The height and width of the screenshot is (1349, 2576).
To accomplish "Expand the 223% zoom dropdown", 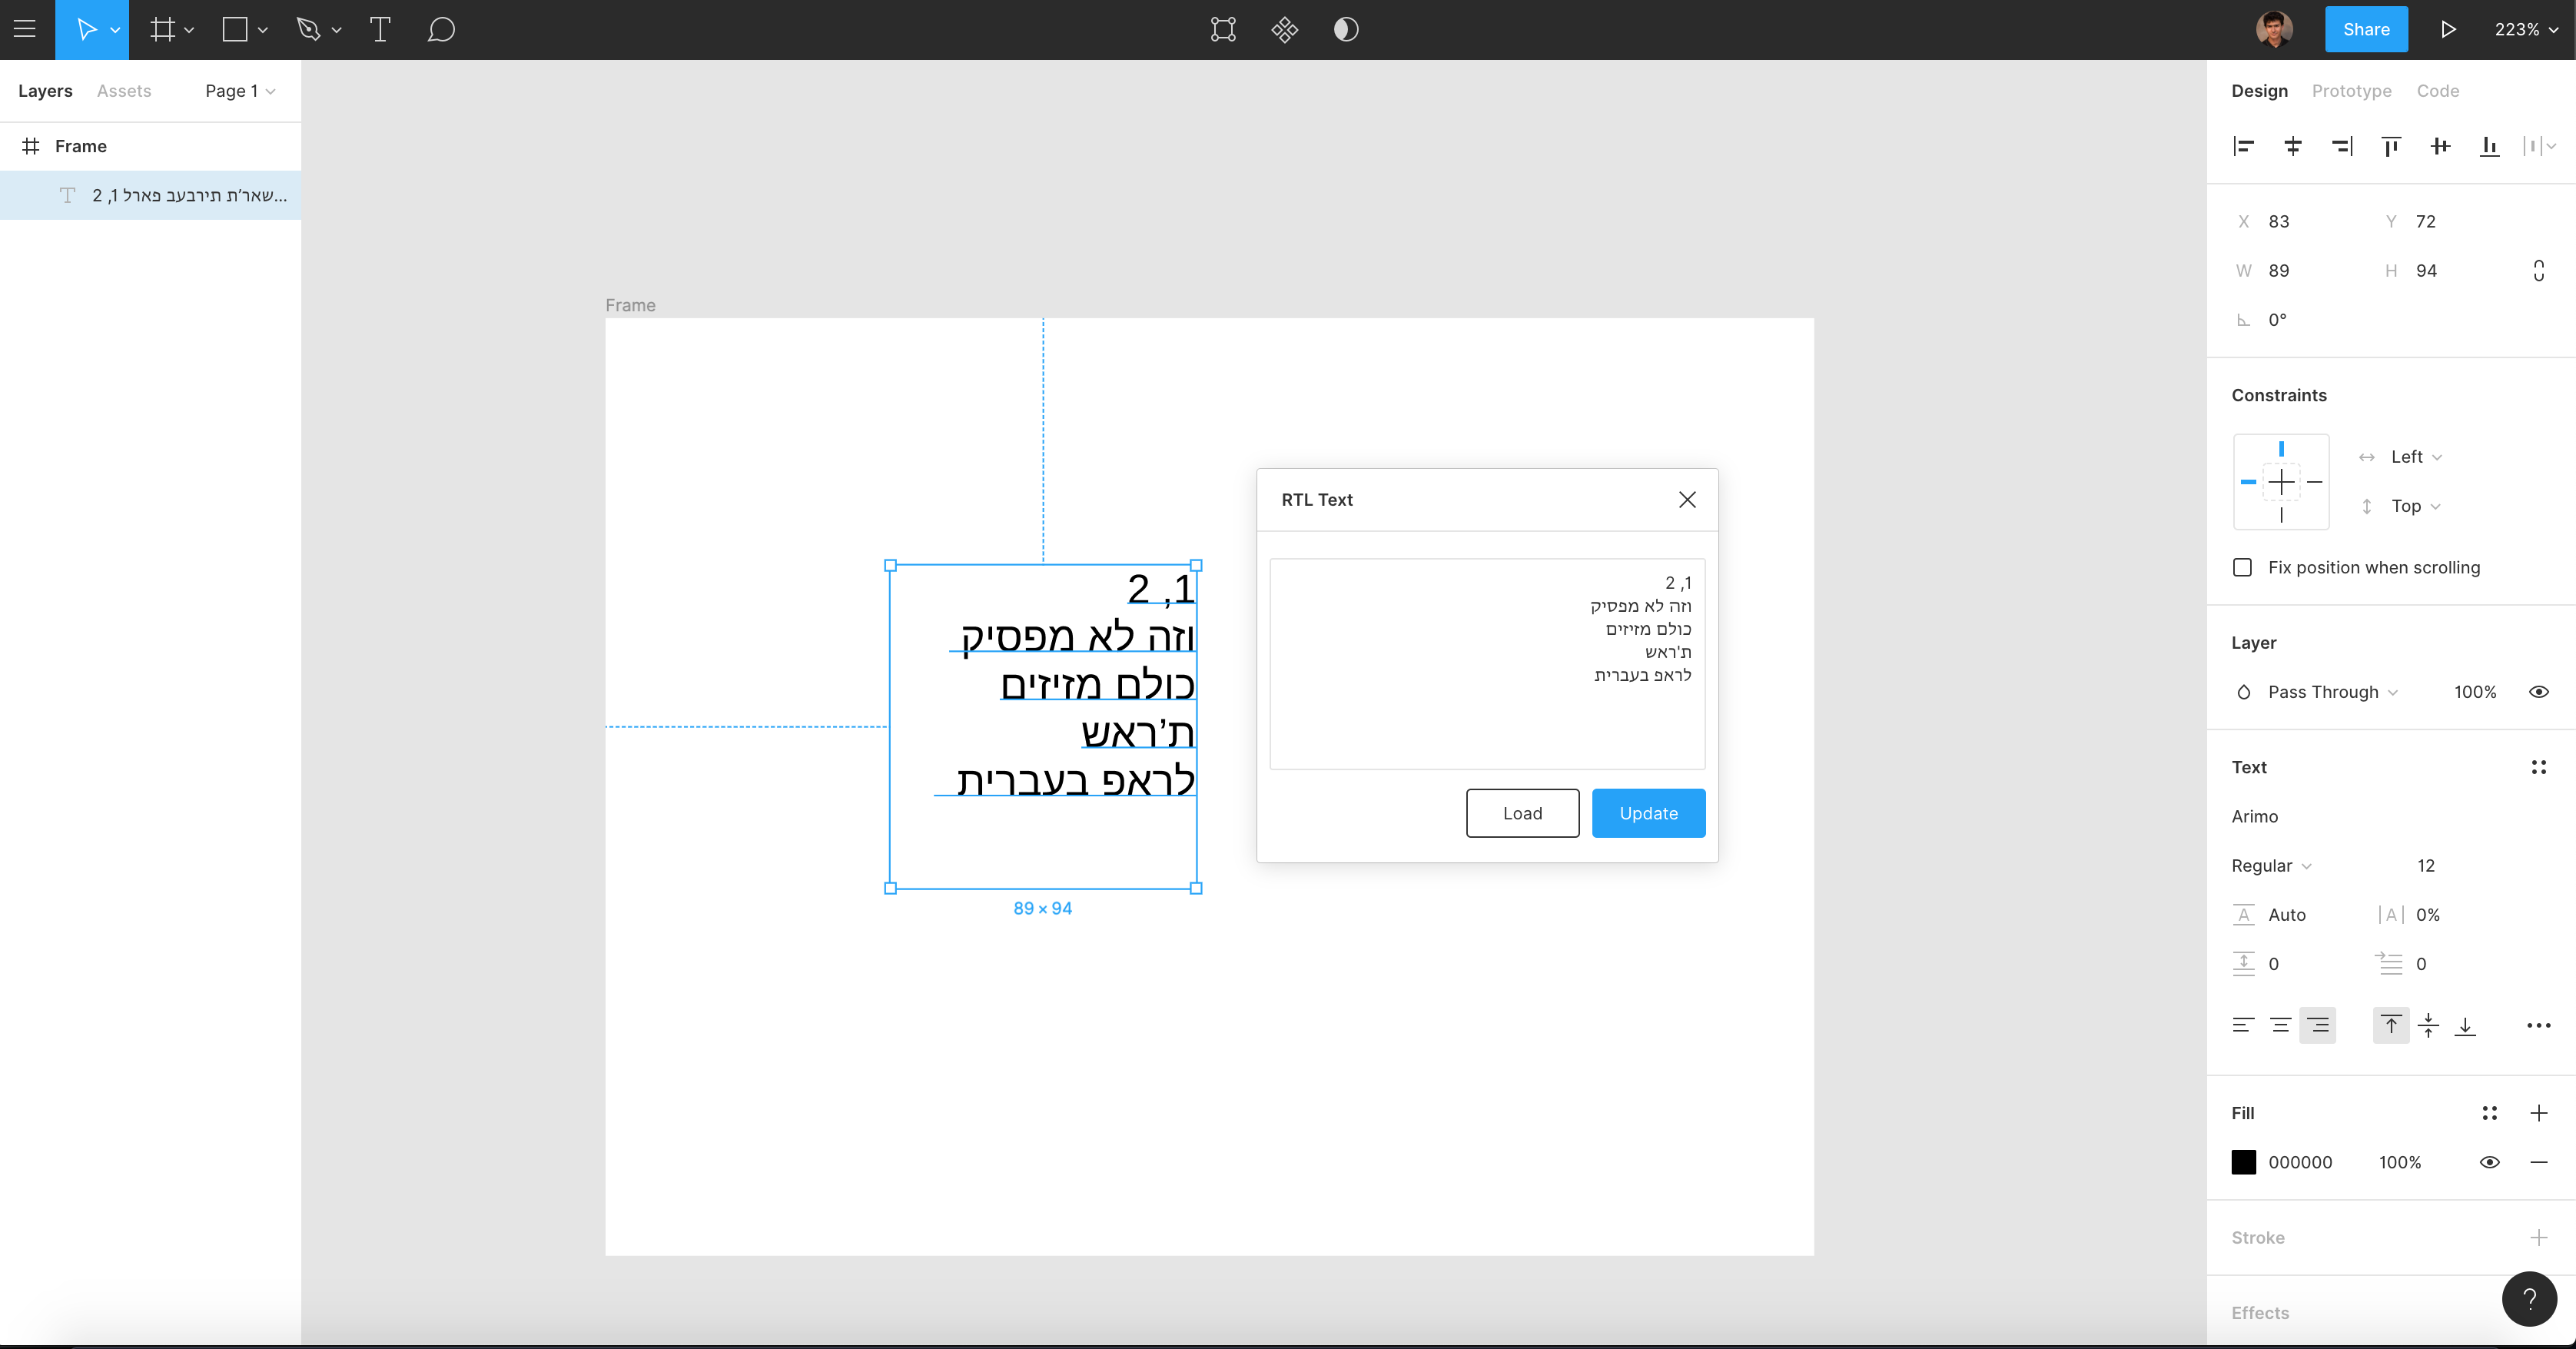I will click(2525, 29).
